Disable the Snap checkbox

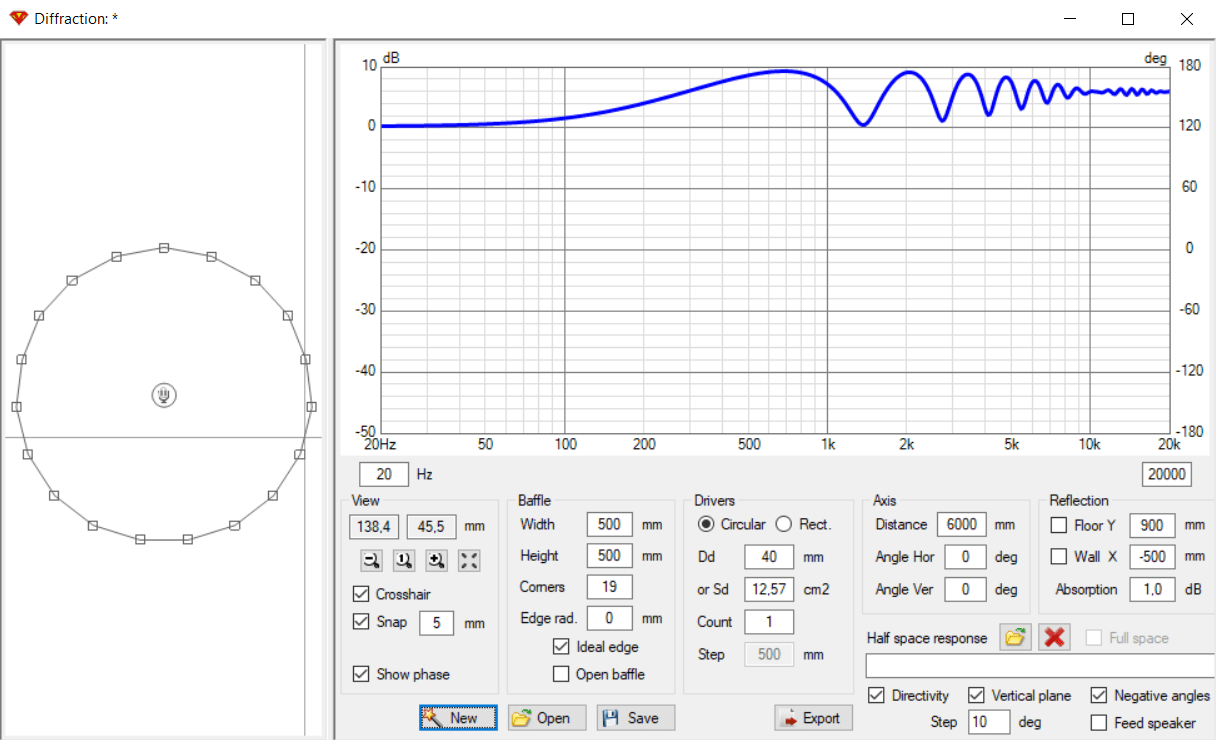(361, 622)
